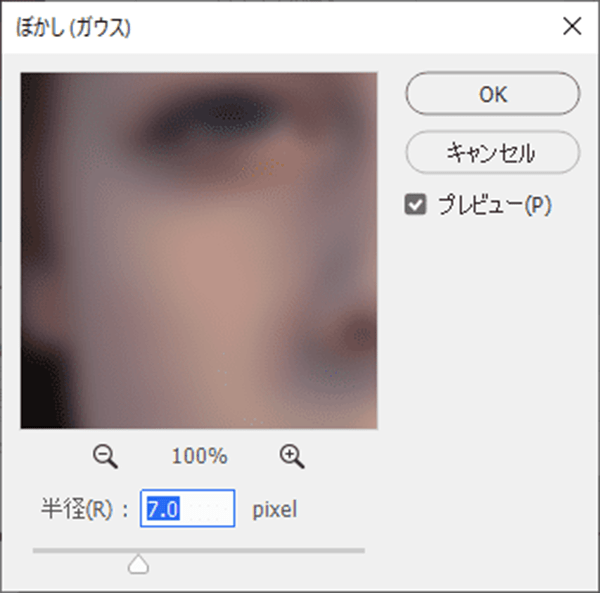Click slider track left of the handle
Screen dimensions: 600x593
coord(80,551)
